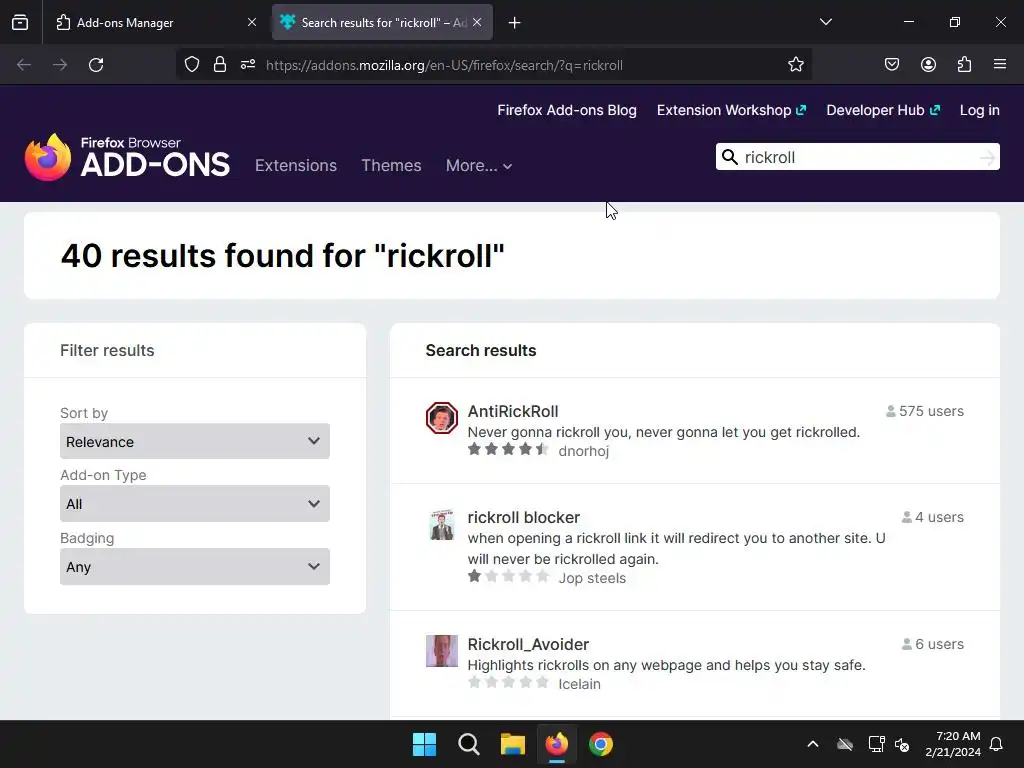The image size is (1024, 768).
Task: Click author name Icelain
Action: [x=579, y=684]
